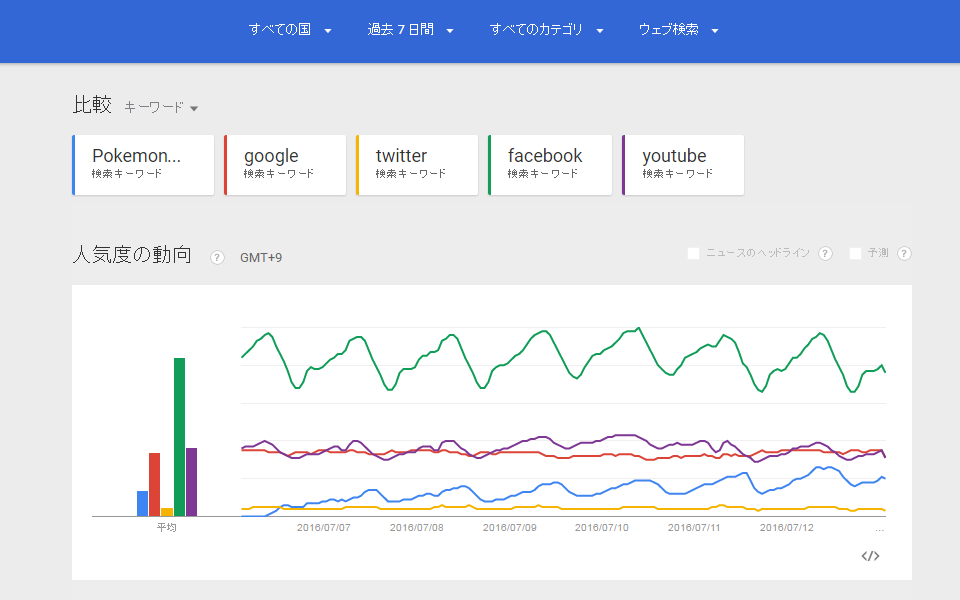This screenshot has height=600, width=960.
Task: Expand the 過去 7 日間 time range dropdown
Action: tap(410, 30)
